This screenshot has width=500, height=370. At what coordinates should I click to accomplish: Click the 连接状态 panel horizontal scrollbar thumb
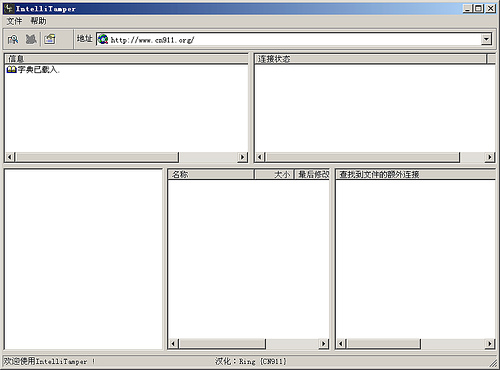click(363, 157)
